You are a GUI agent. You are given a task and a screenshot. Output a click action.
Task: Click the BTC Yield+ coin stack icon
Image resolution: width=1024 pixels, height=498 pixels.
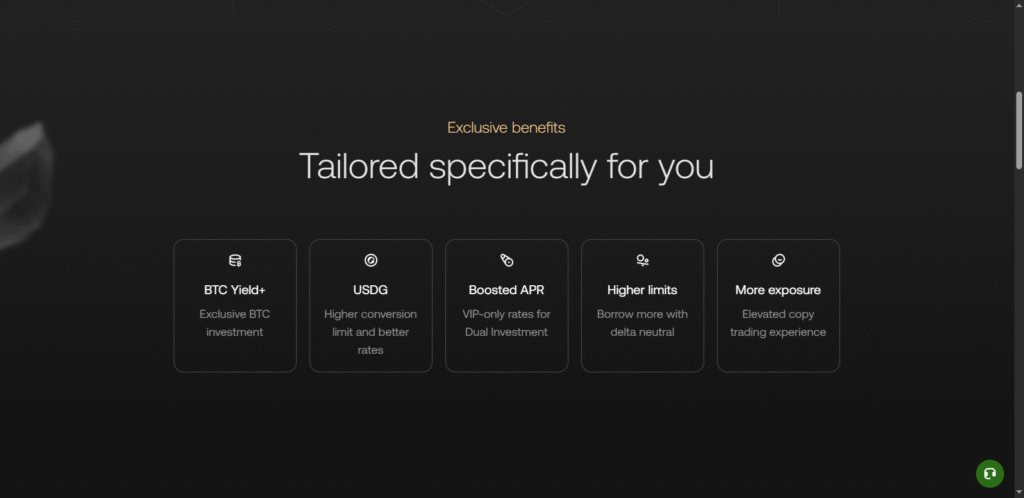[235, 261]
